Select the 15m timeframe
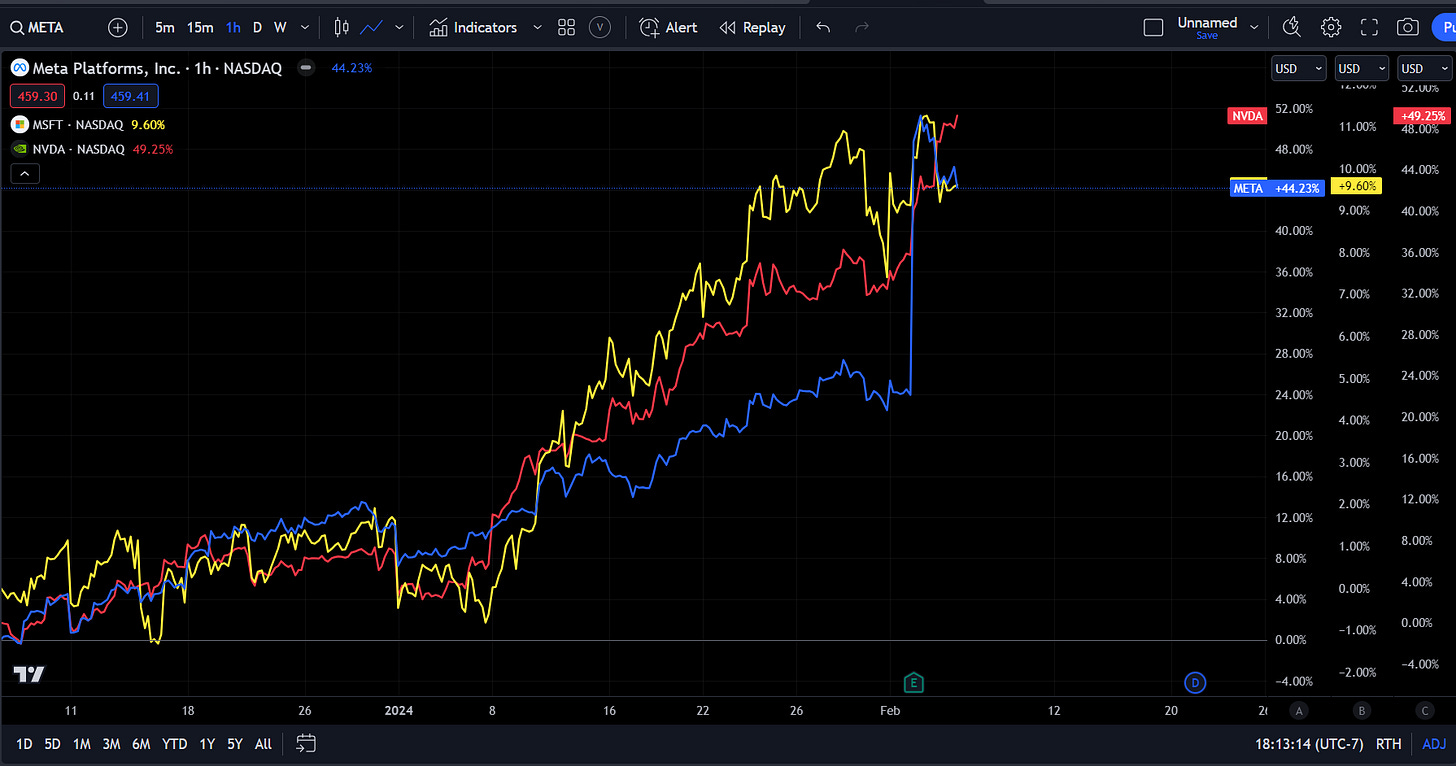 coord(200,27)
